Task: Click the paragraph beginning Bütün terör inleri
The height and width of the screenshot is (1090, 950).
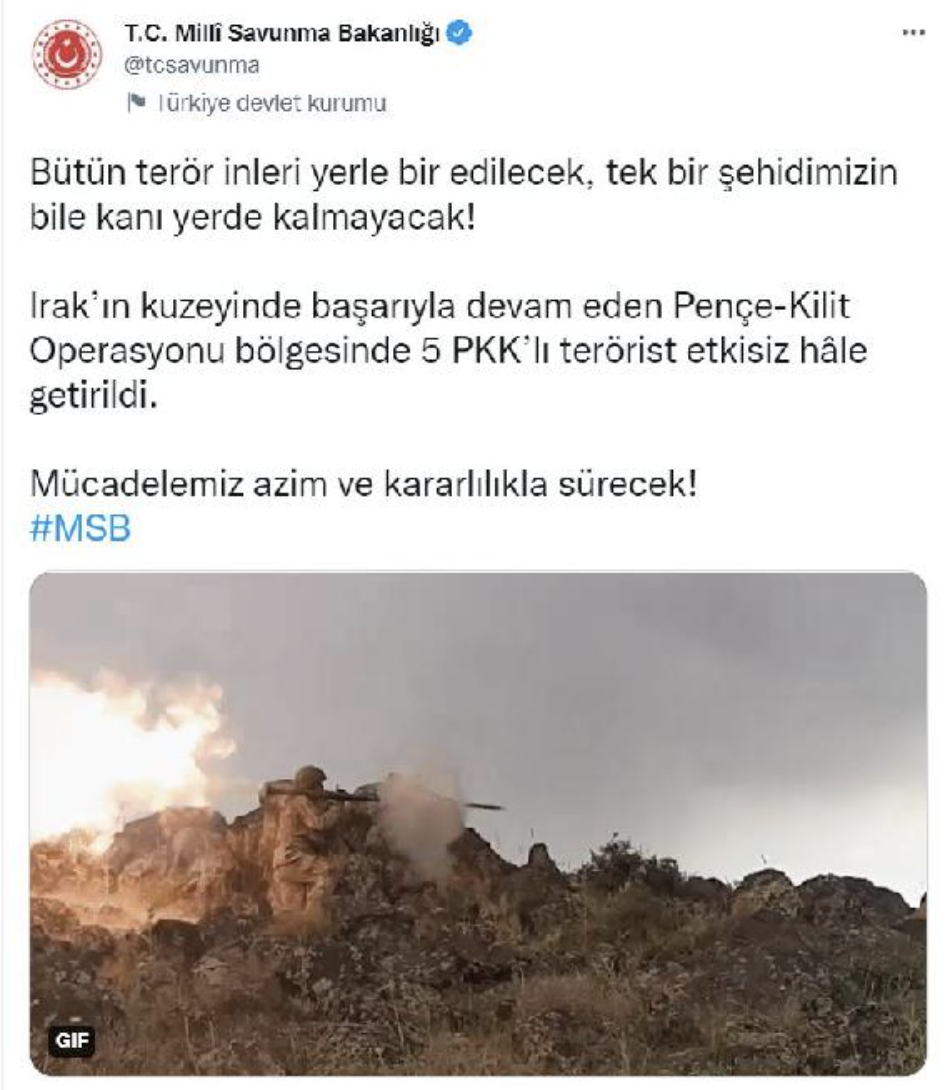Action: click(x=464, y=195)
